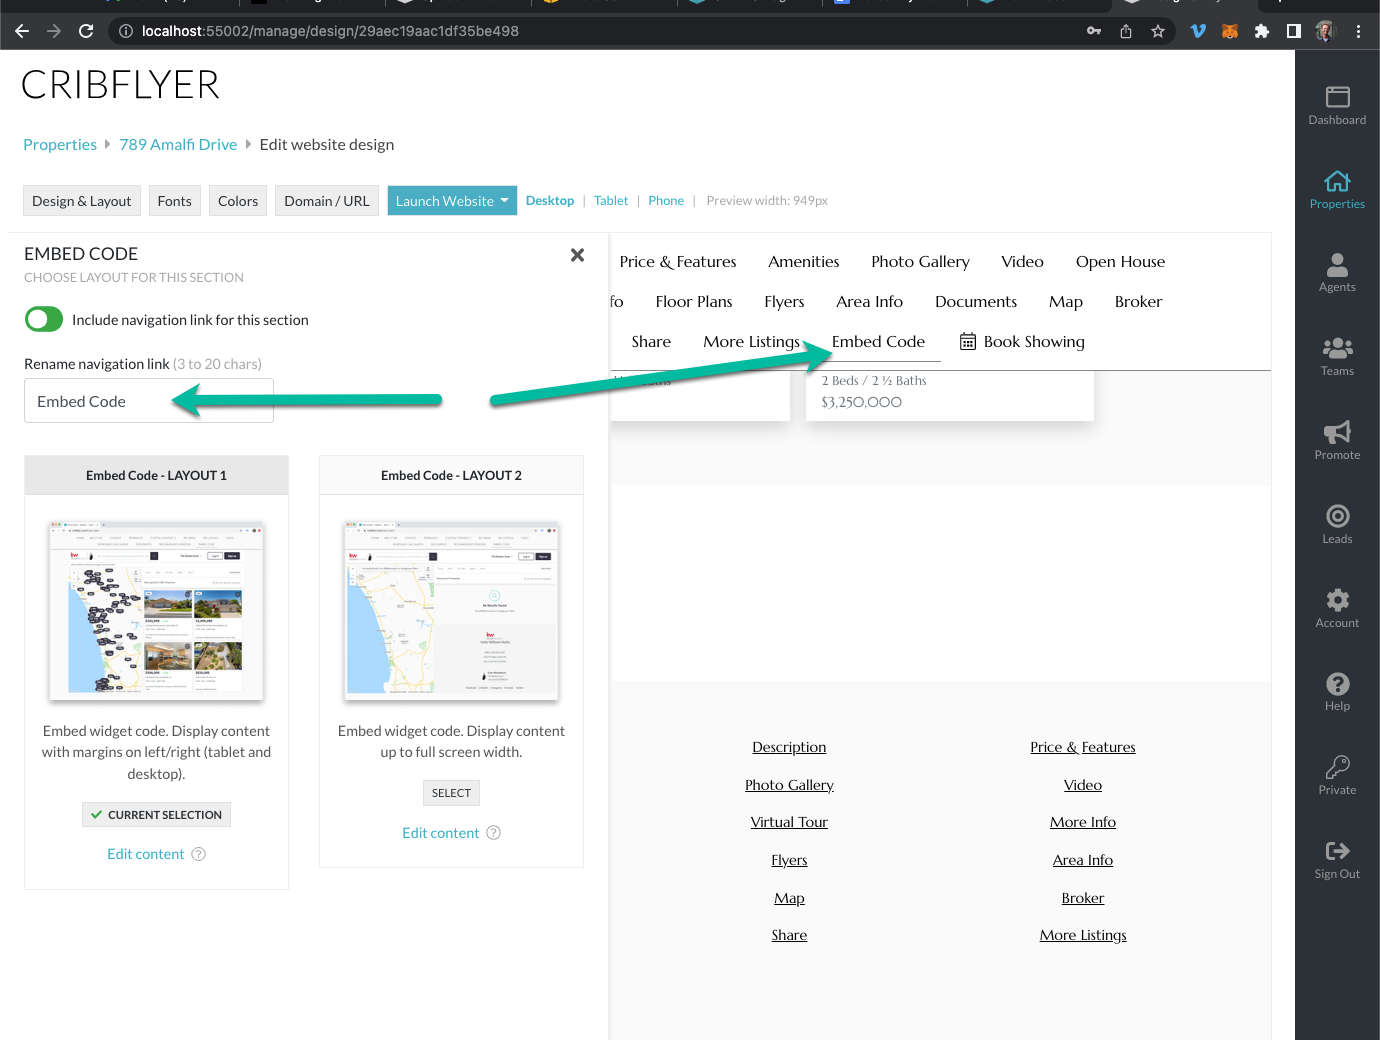Open the password key icon in address bar
Image resolution: width=1380 pixels, height=1040 pixels.
click(1094, 31)
